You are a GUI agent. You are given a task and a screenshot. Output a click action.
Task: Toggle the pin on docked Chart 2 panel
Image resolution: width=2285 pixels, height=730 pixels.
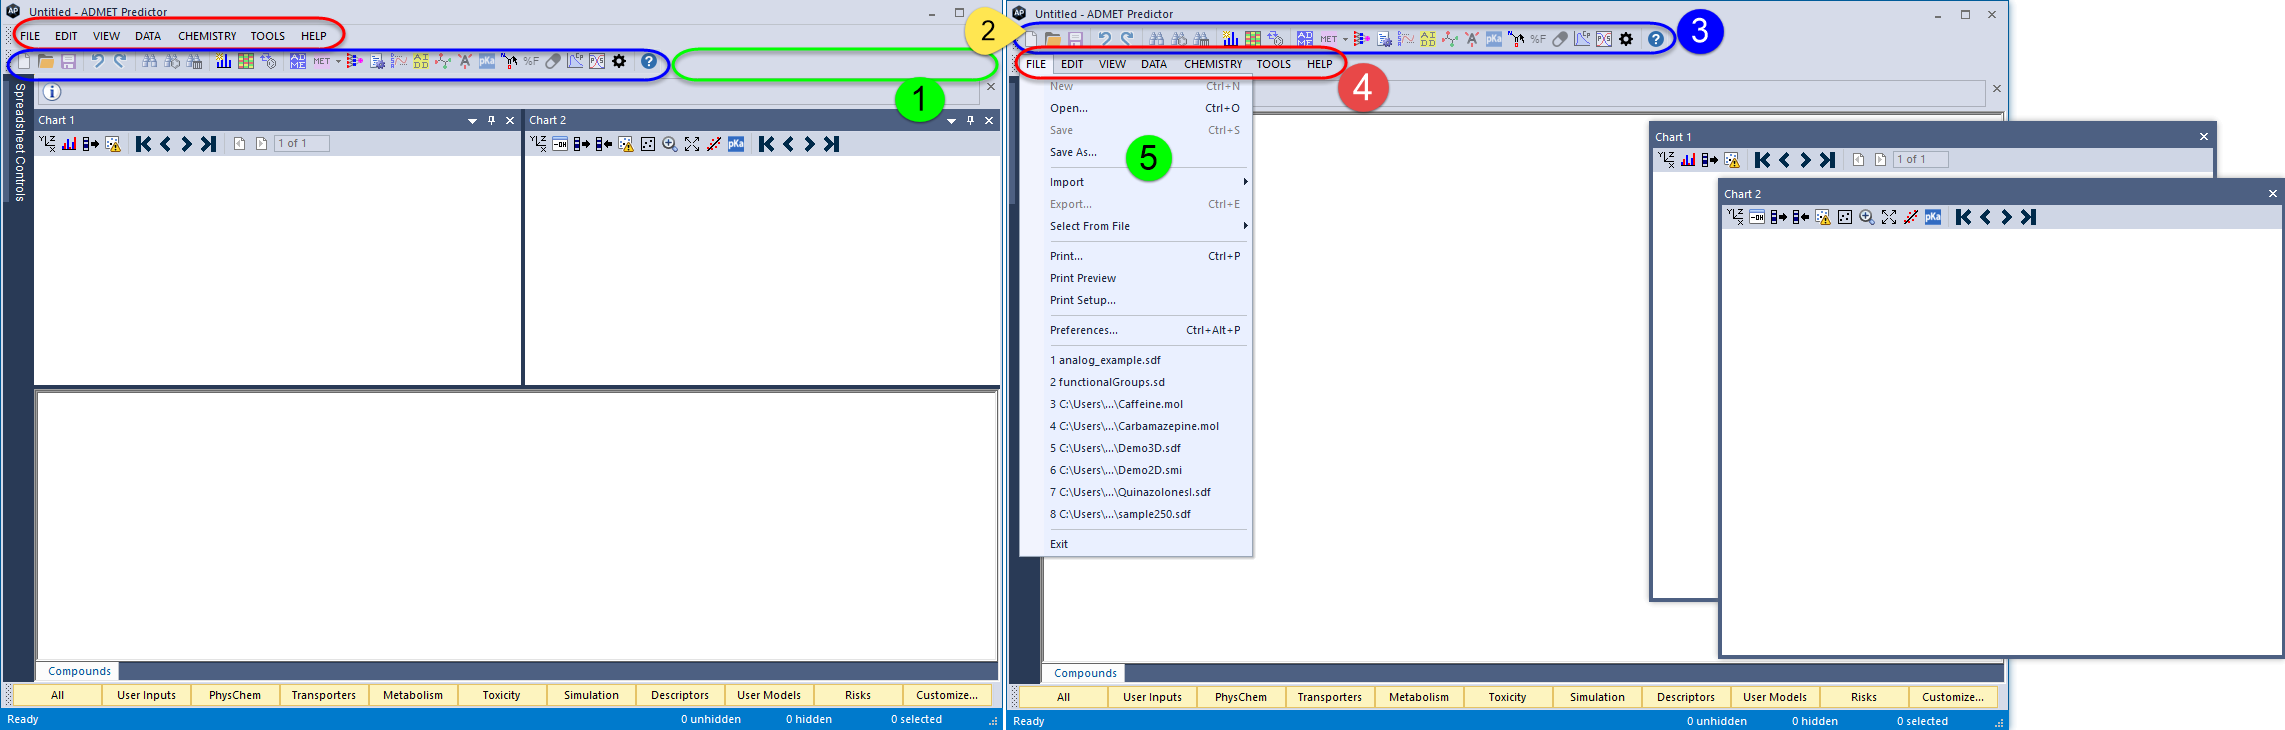tap(970, 120)
